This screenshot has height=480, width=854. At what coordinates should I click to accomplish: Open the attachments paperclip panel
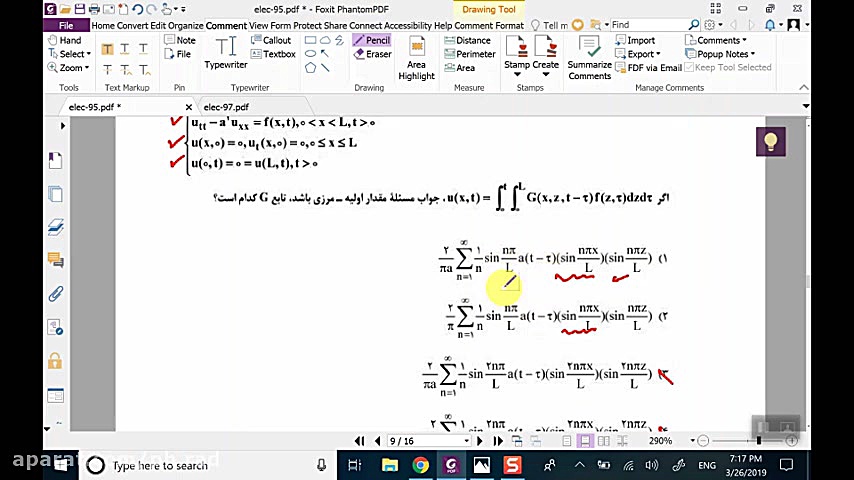(x=56, y=294)
